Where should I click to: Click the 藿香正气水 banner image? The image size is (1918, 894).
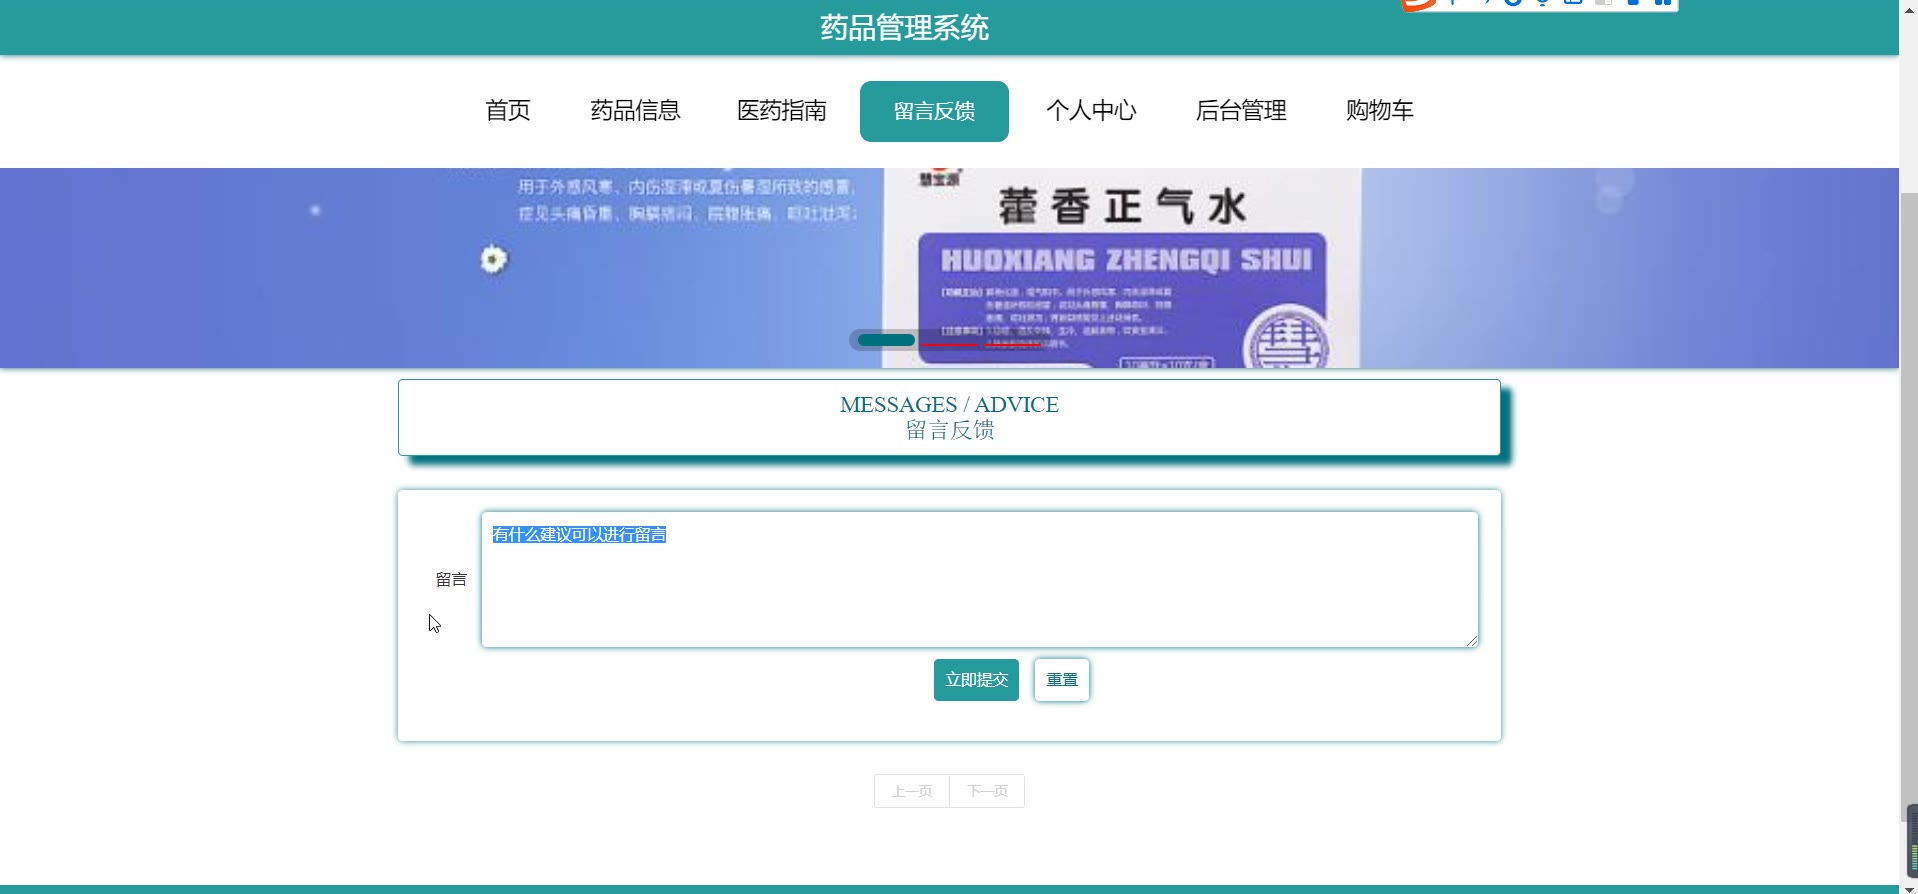coord(949,268)
